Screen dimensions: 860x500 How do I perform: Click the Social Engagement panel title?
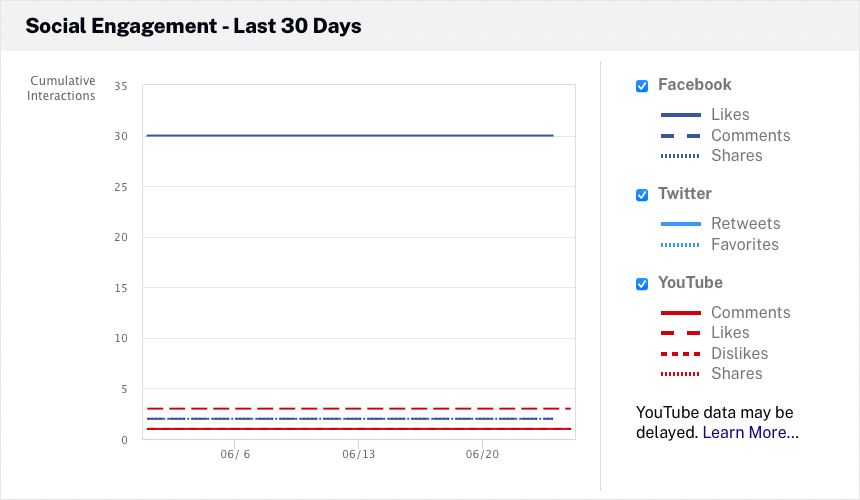coord(193,26)
